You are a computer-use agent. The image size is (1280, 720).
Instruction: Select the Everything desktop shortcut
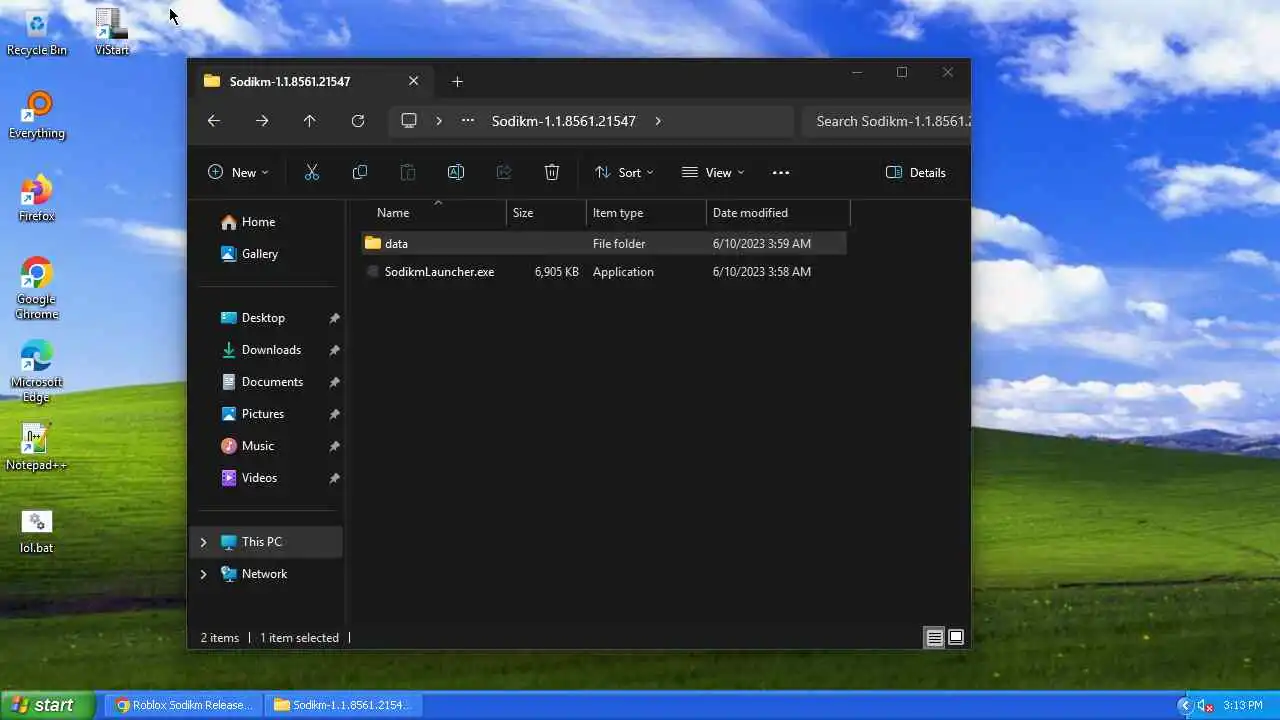tap(37, 115)
